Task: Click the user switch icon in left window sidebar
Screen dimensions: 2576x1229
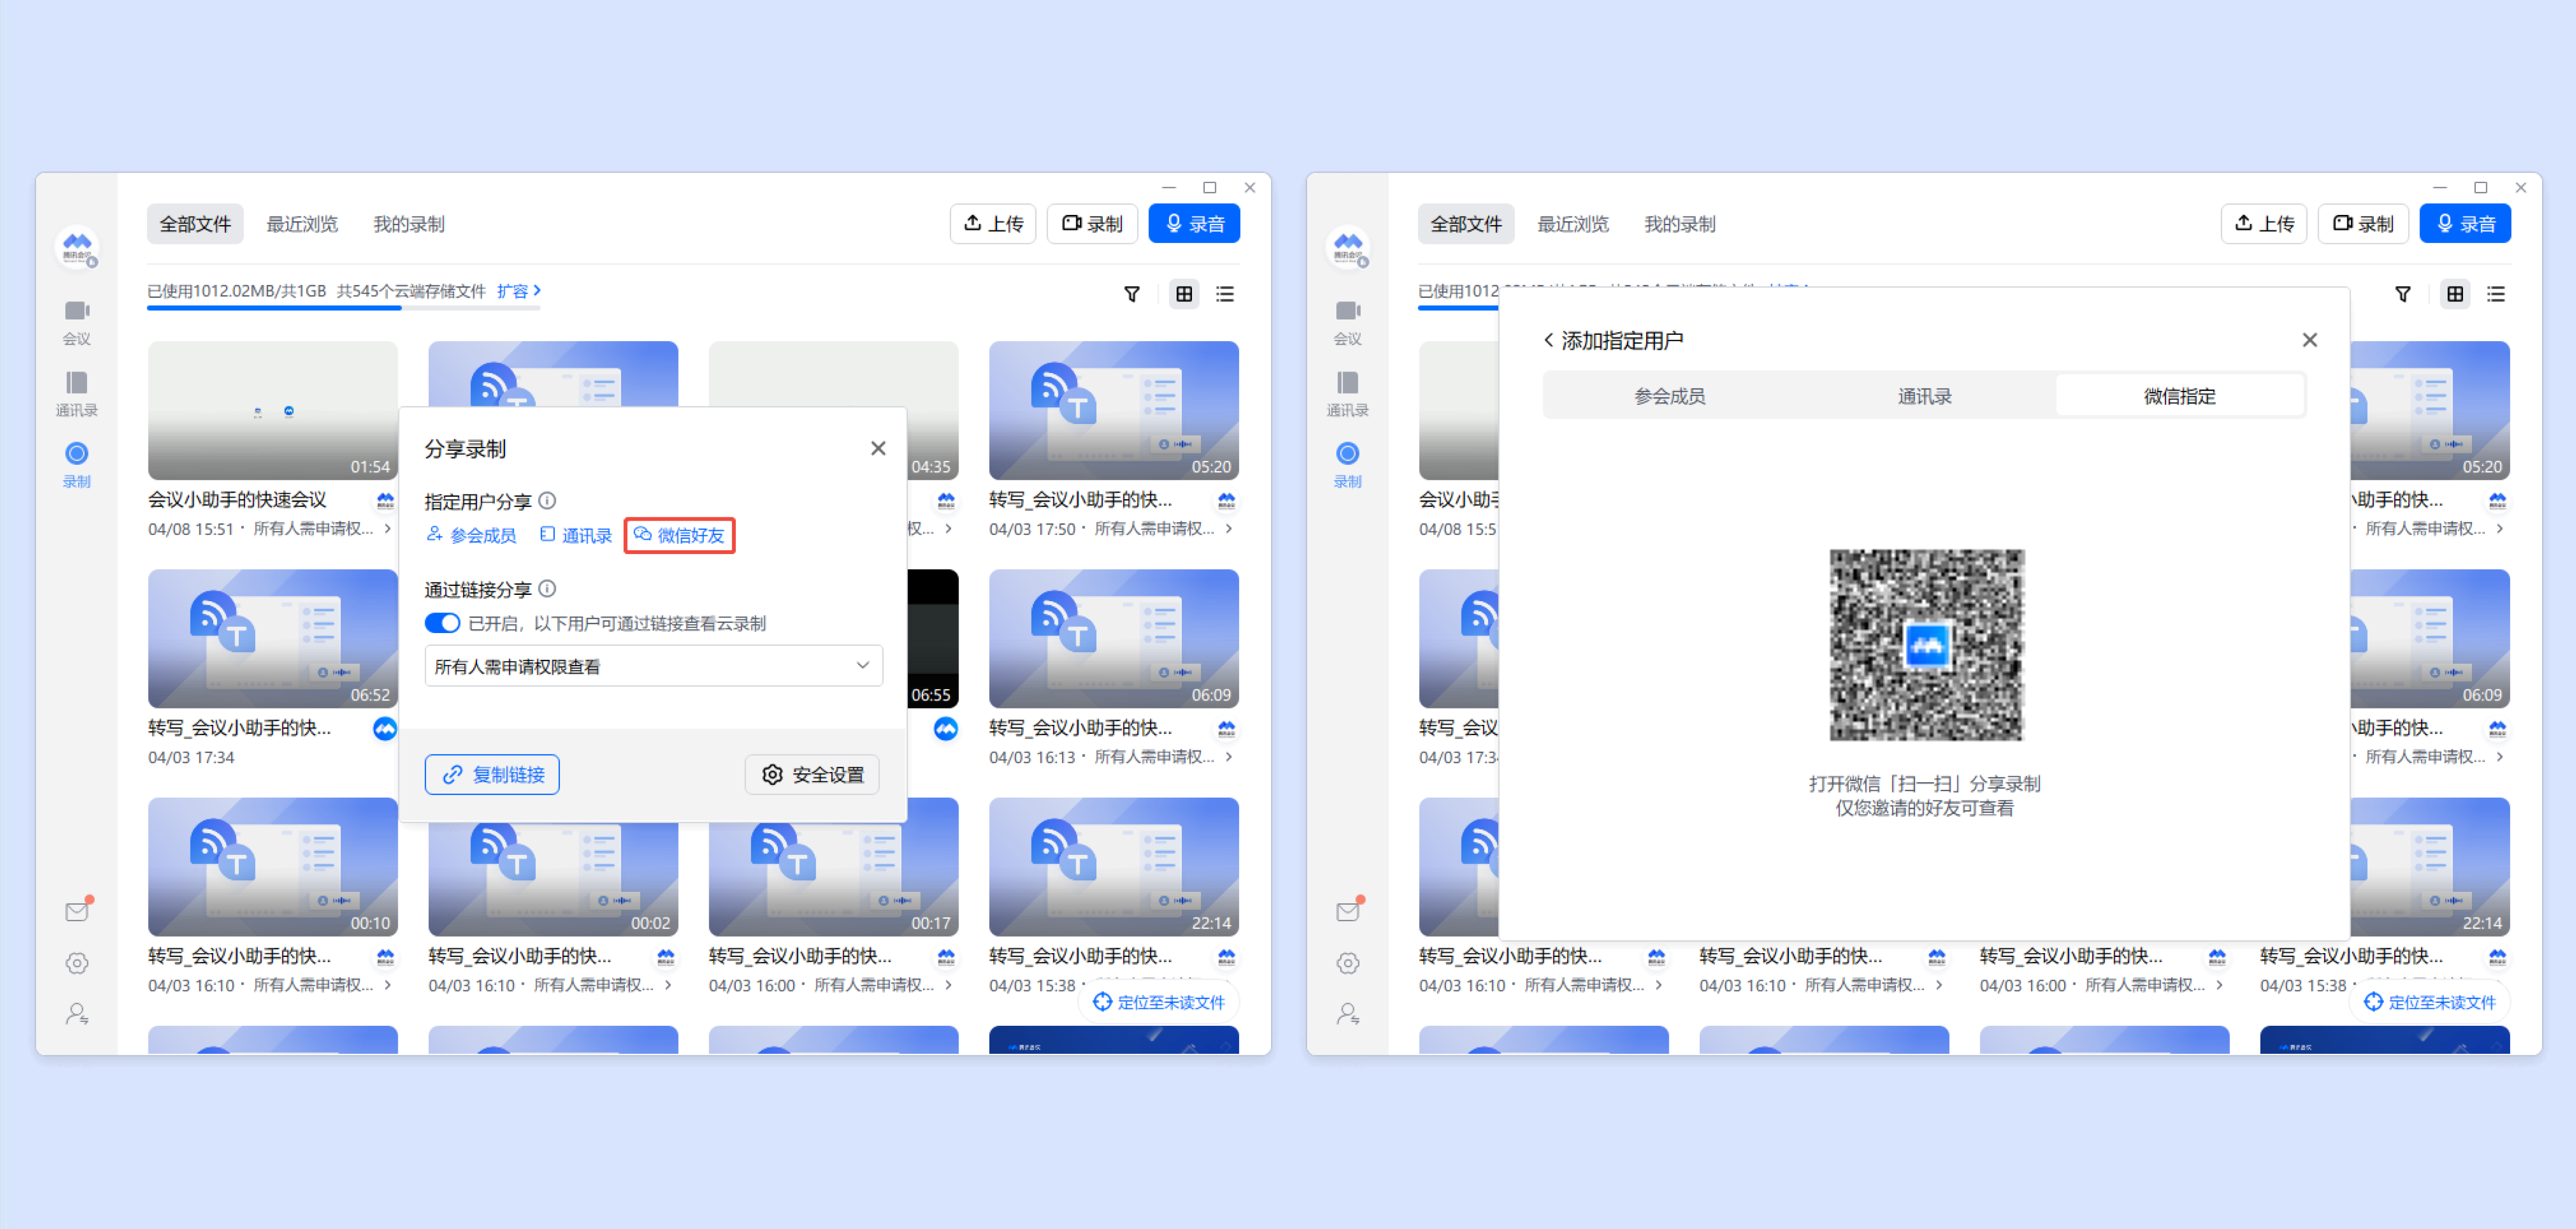Action: pyautogui.click(x=77, y=1014)
